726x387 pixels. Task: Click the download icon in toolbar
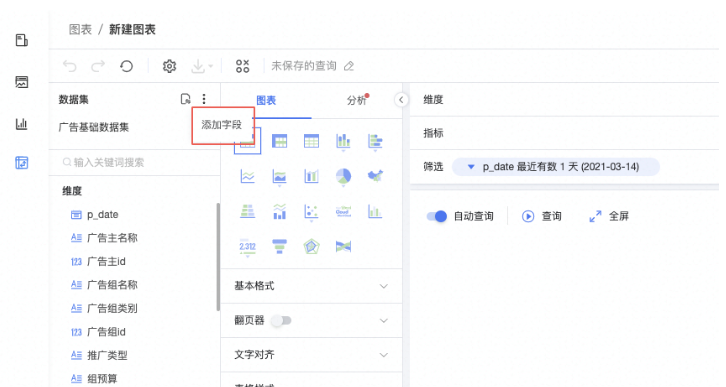(198, 66)
